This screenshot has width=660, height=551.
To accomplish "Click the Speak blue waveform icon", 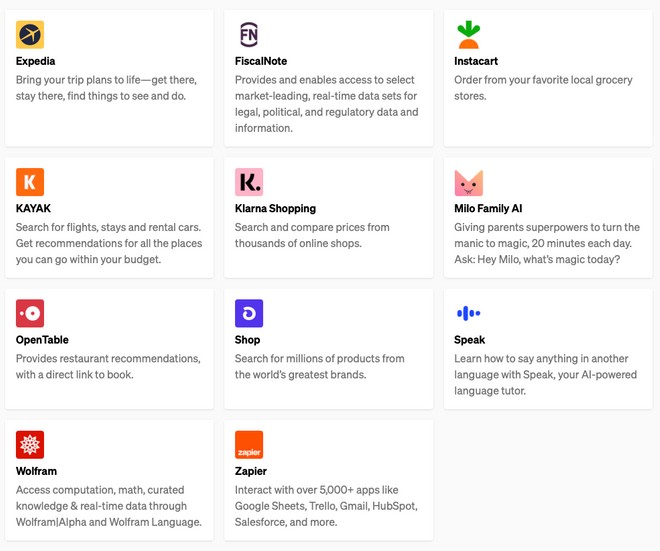I will click(468, 313).
